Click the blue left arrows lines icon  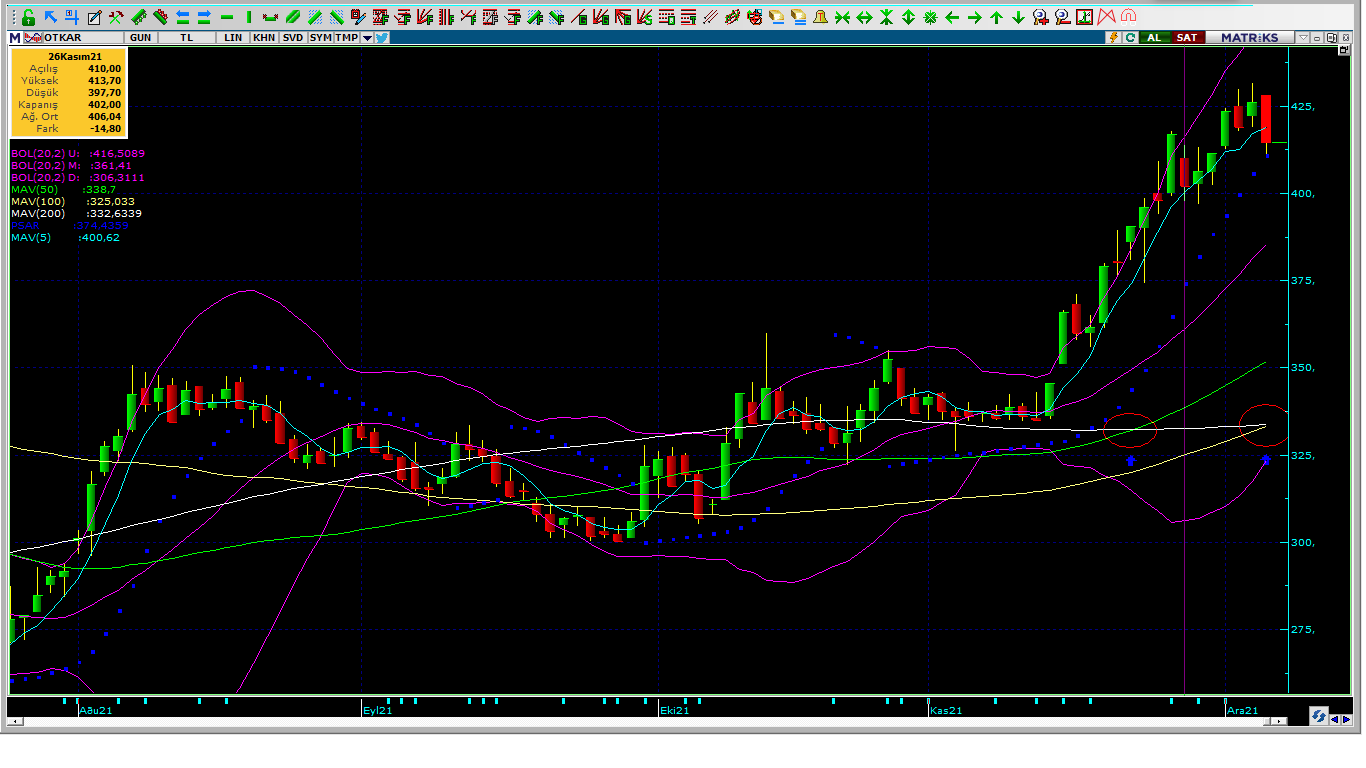(x=183, y=17)
